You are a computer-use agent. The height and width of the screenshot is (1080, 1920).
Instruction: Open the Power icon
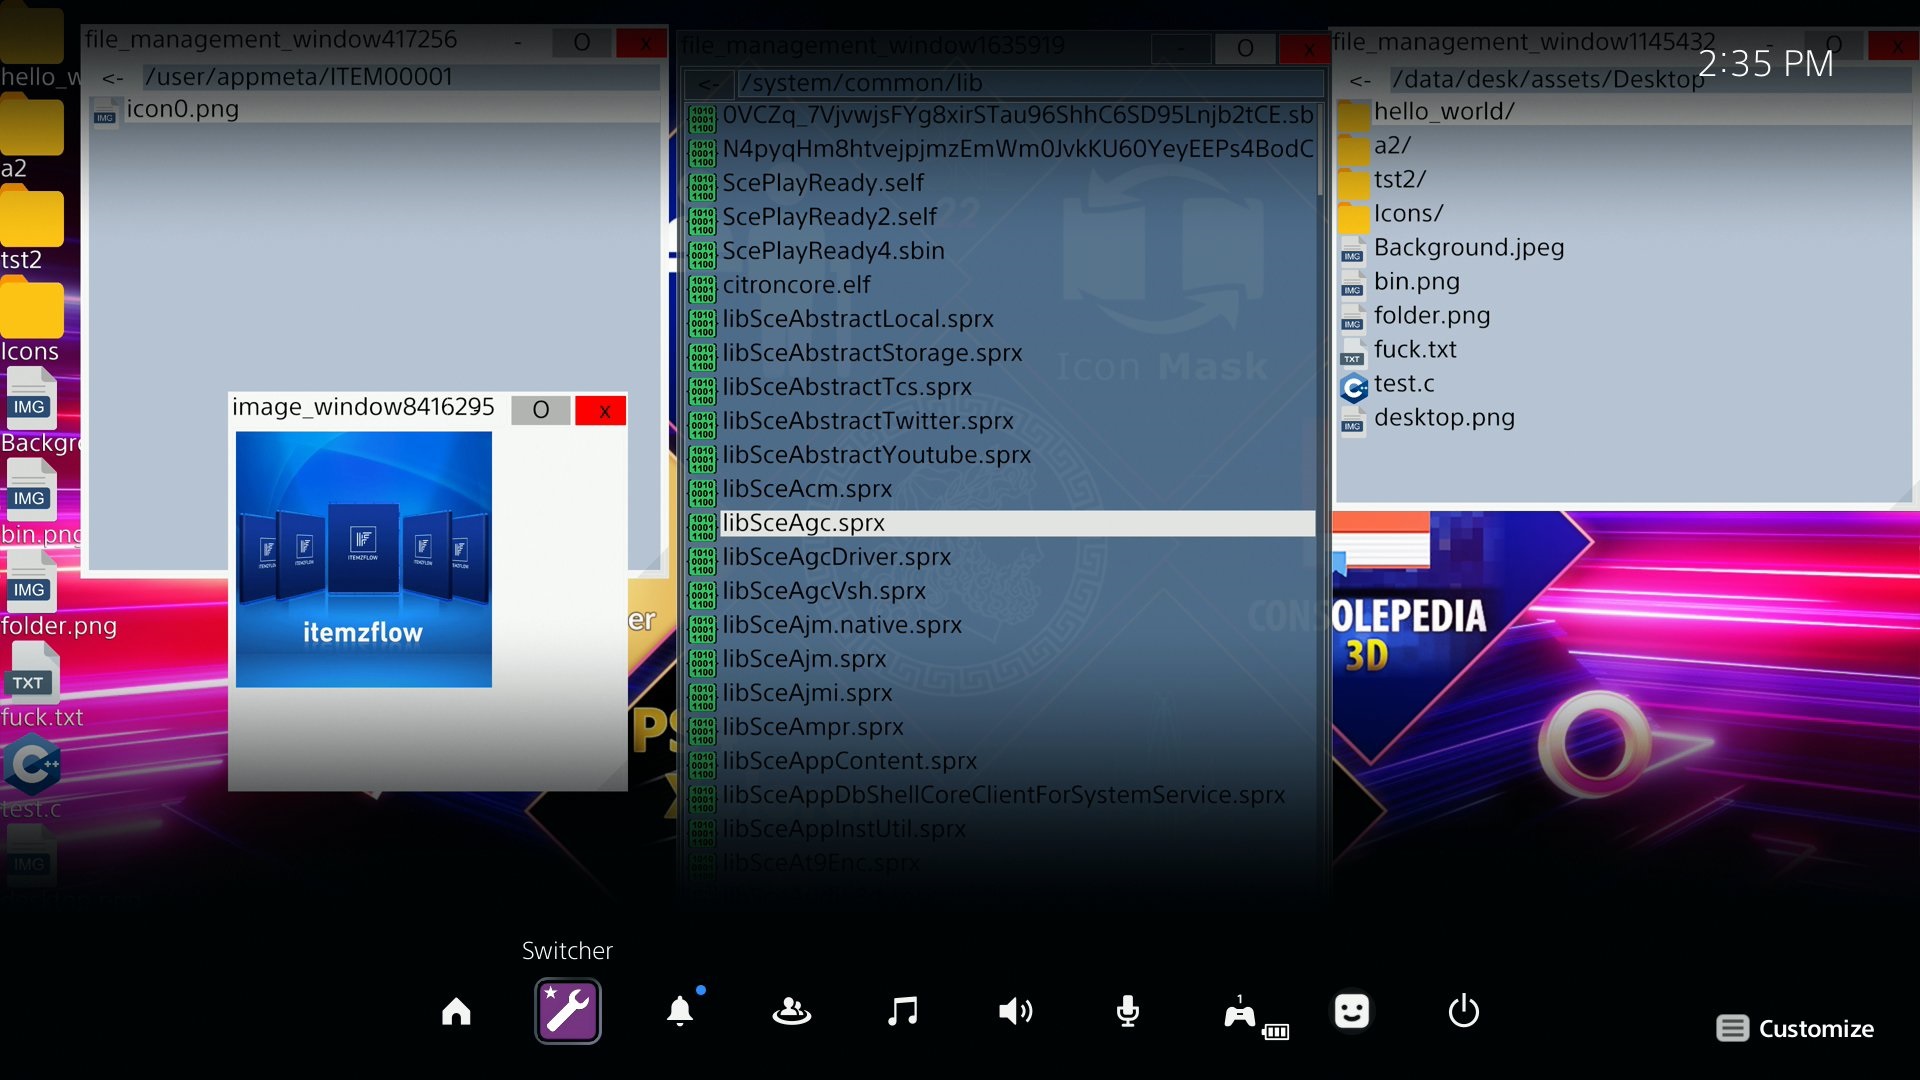(x=1463, y=1012)
